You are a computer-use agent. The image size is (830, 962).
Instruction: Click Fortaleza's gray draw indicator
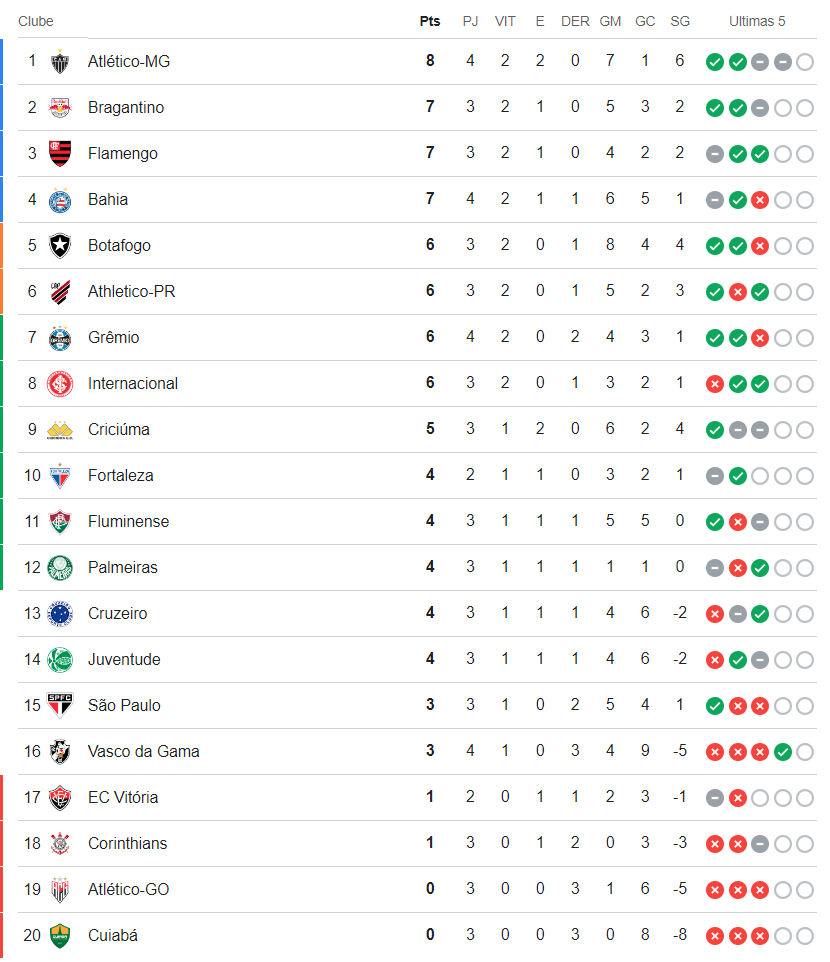[x=715, y=476]
